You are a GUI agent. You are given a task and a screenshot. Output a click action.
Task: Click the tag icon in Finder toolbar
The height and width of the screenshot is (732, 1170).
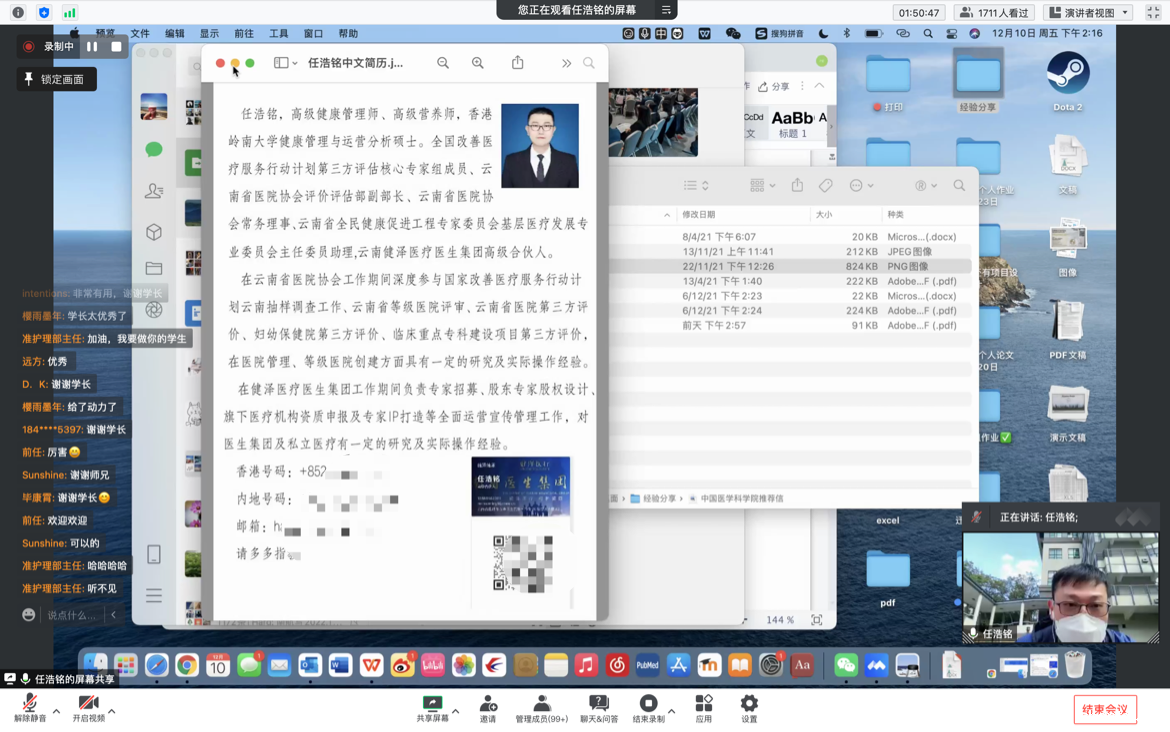pos(825,185)
